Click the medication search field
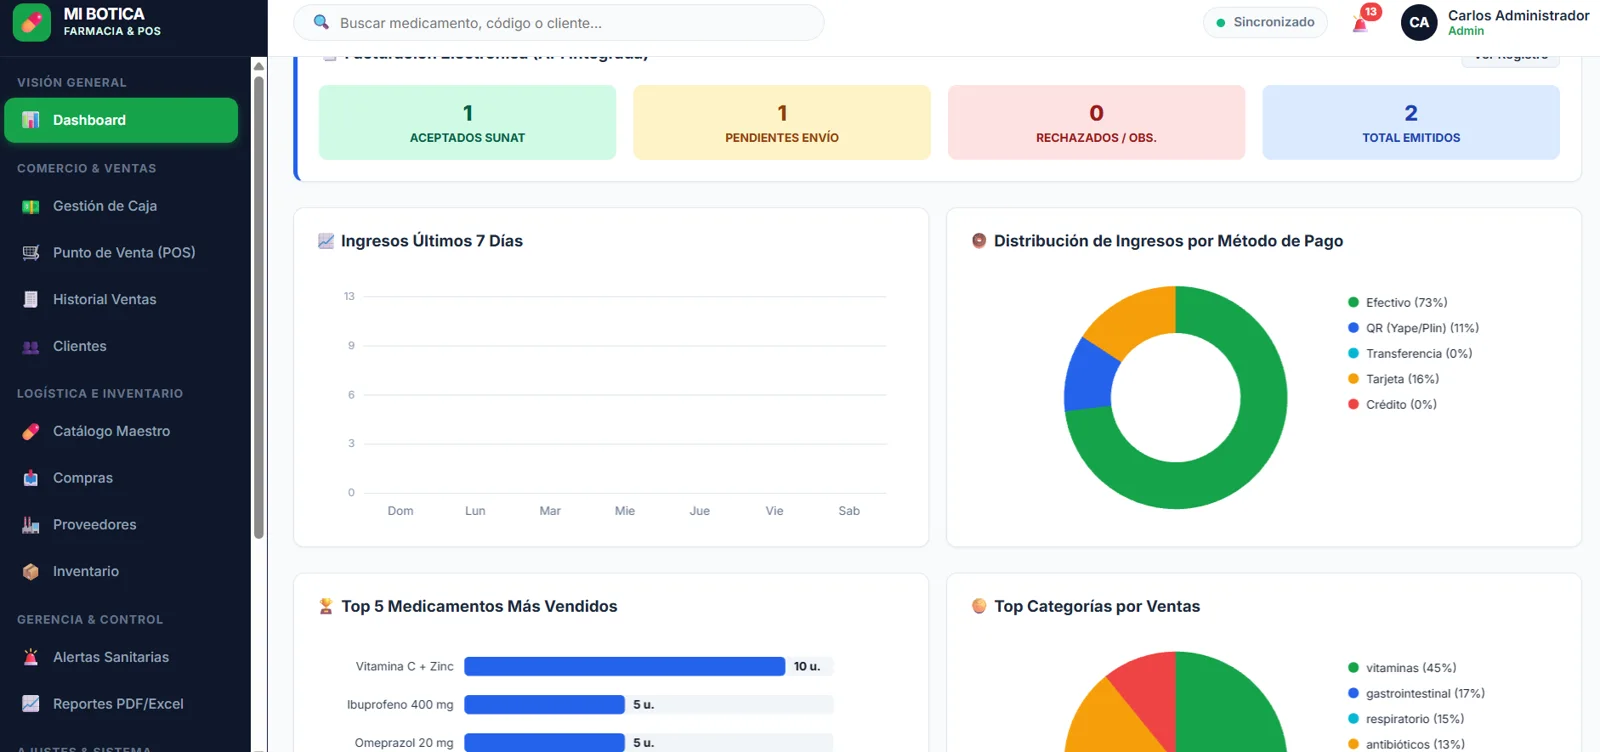 coord(559,22)
